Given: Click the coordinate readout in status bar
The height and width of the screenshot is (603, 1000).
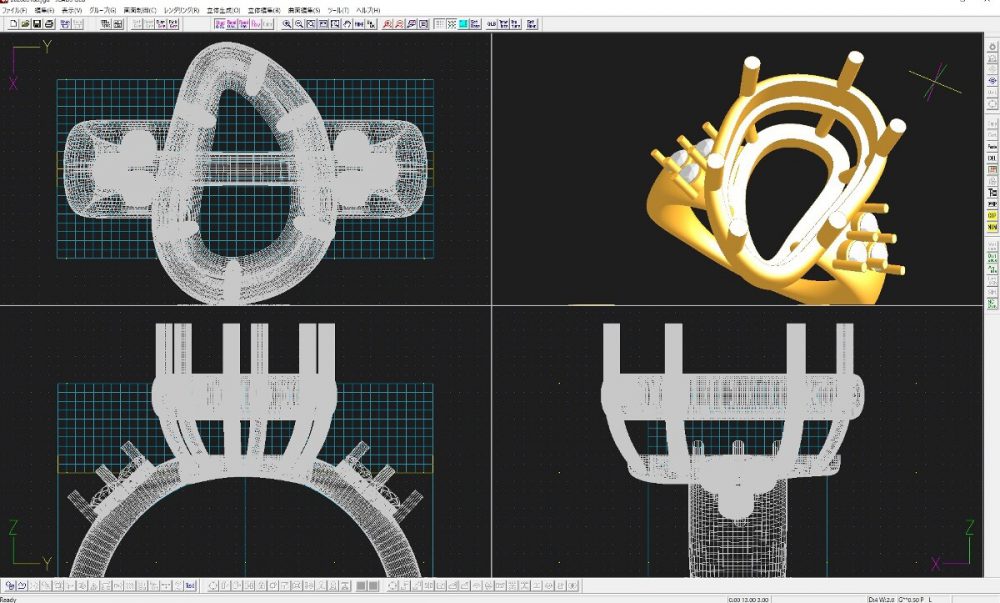Looking at the screenshot, I should click(x=749, y=599).
